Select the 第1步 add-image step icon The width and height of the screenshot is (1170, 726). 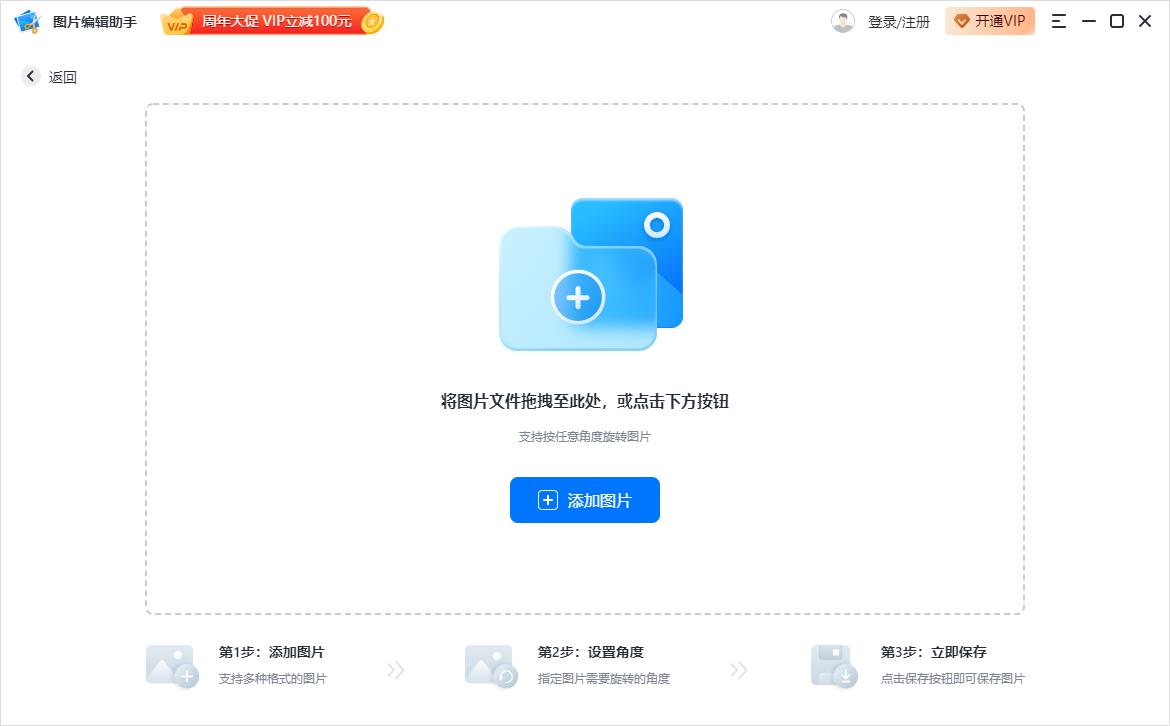pos(171,666)
